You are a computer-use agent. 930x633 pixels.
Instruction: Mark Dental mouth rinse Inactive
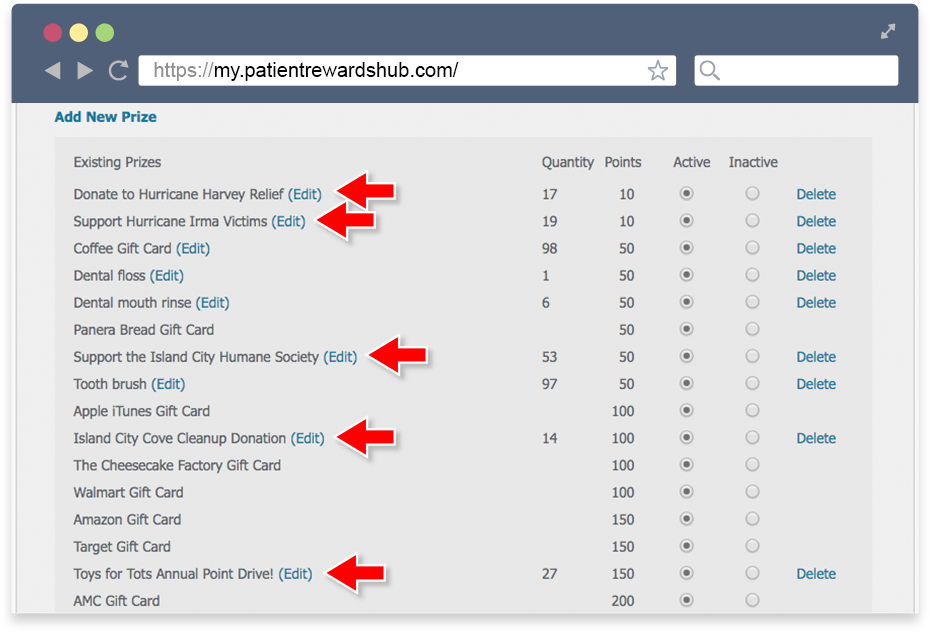click(752, 302)
